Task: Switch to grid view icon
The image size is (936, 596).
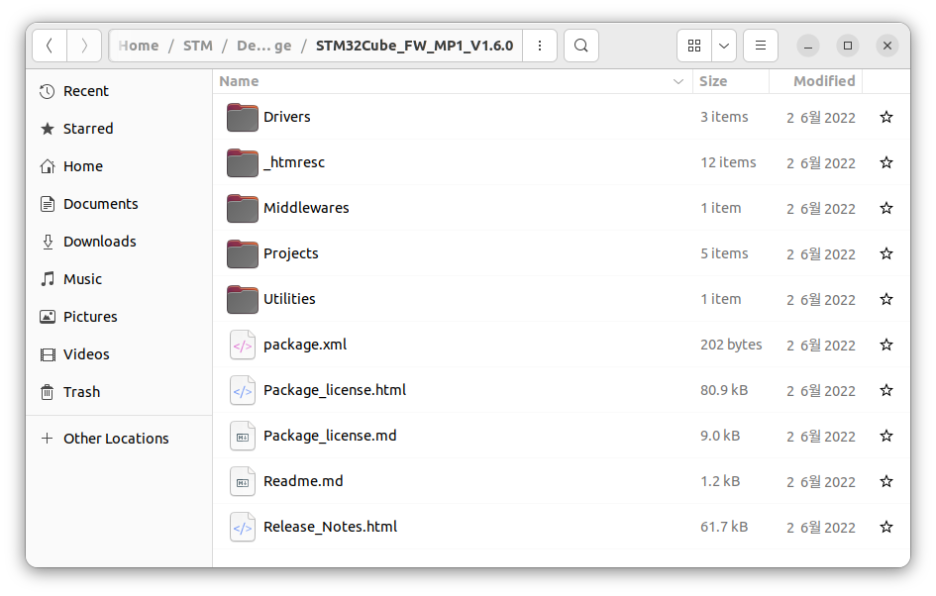Action: click(694, 45)
